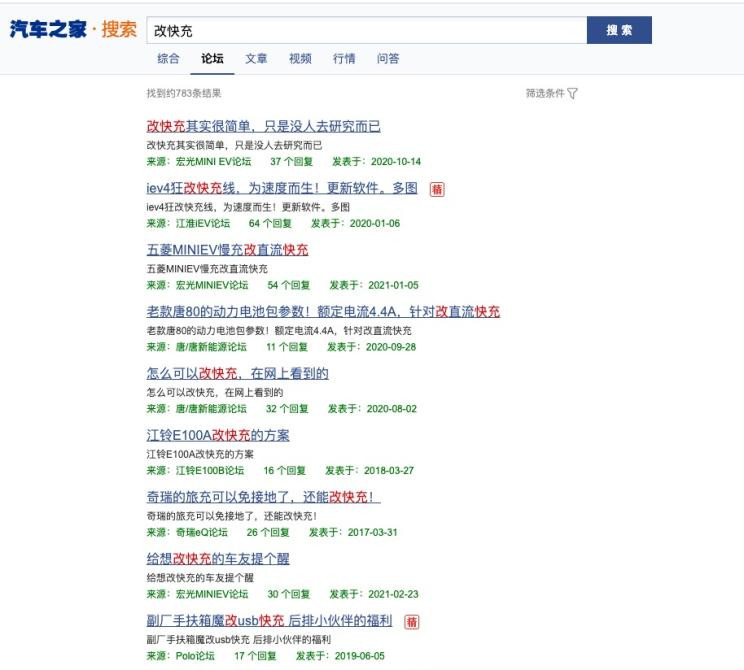Select the 论坛 tab

point(212,58)
